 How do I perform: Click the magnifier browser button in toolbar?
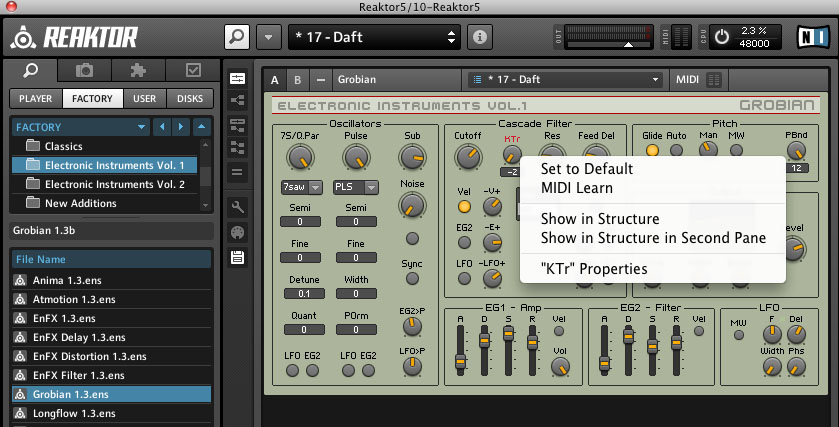point(237,37)
